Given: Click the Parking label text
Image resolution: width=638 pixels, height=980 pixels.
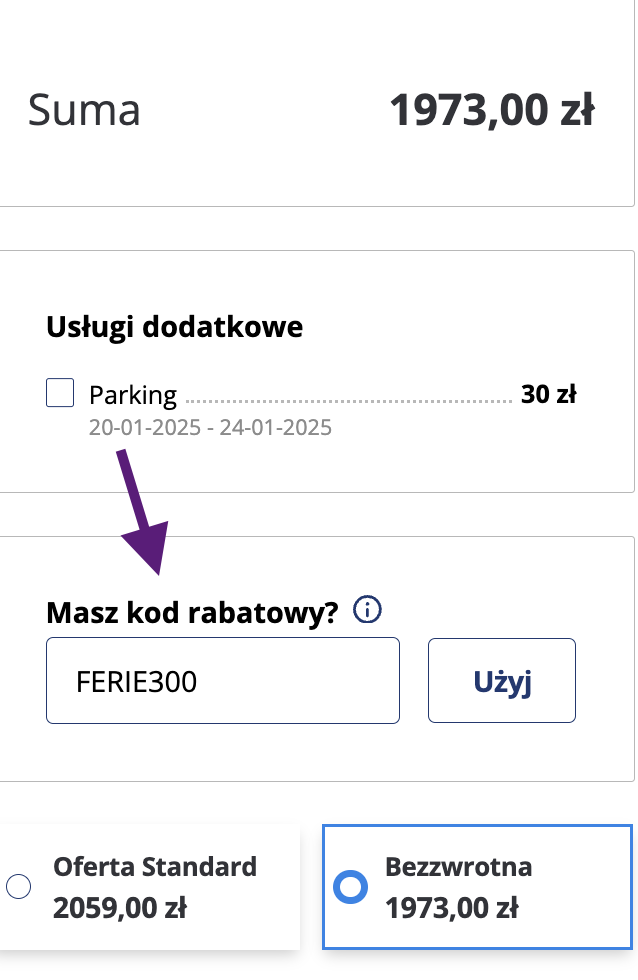Looking at the screenshot, I should (x=133, y=395).
